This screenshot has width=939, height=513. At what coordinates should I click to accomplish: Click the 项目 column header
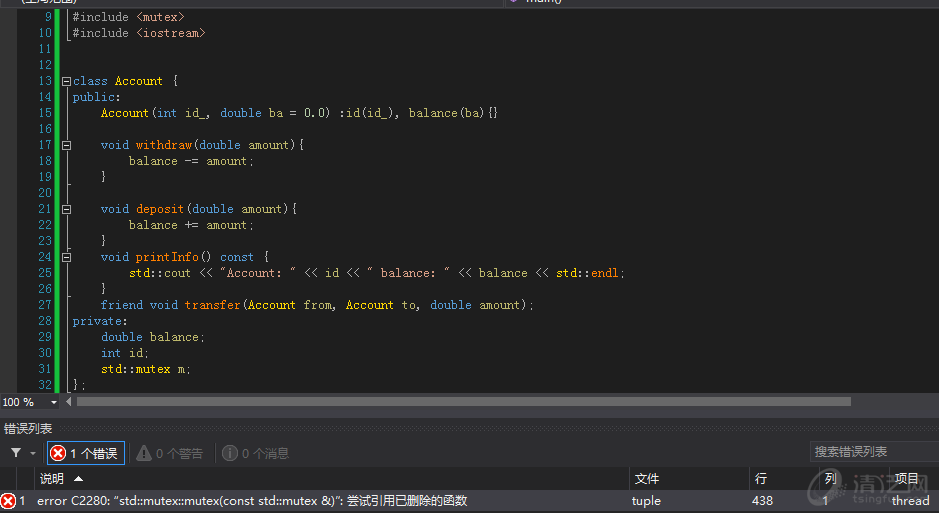(x=906, y=479)
